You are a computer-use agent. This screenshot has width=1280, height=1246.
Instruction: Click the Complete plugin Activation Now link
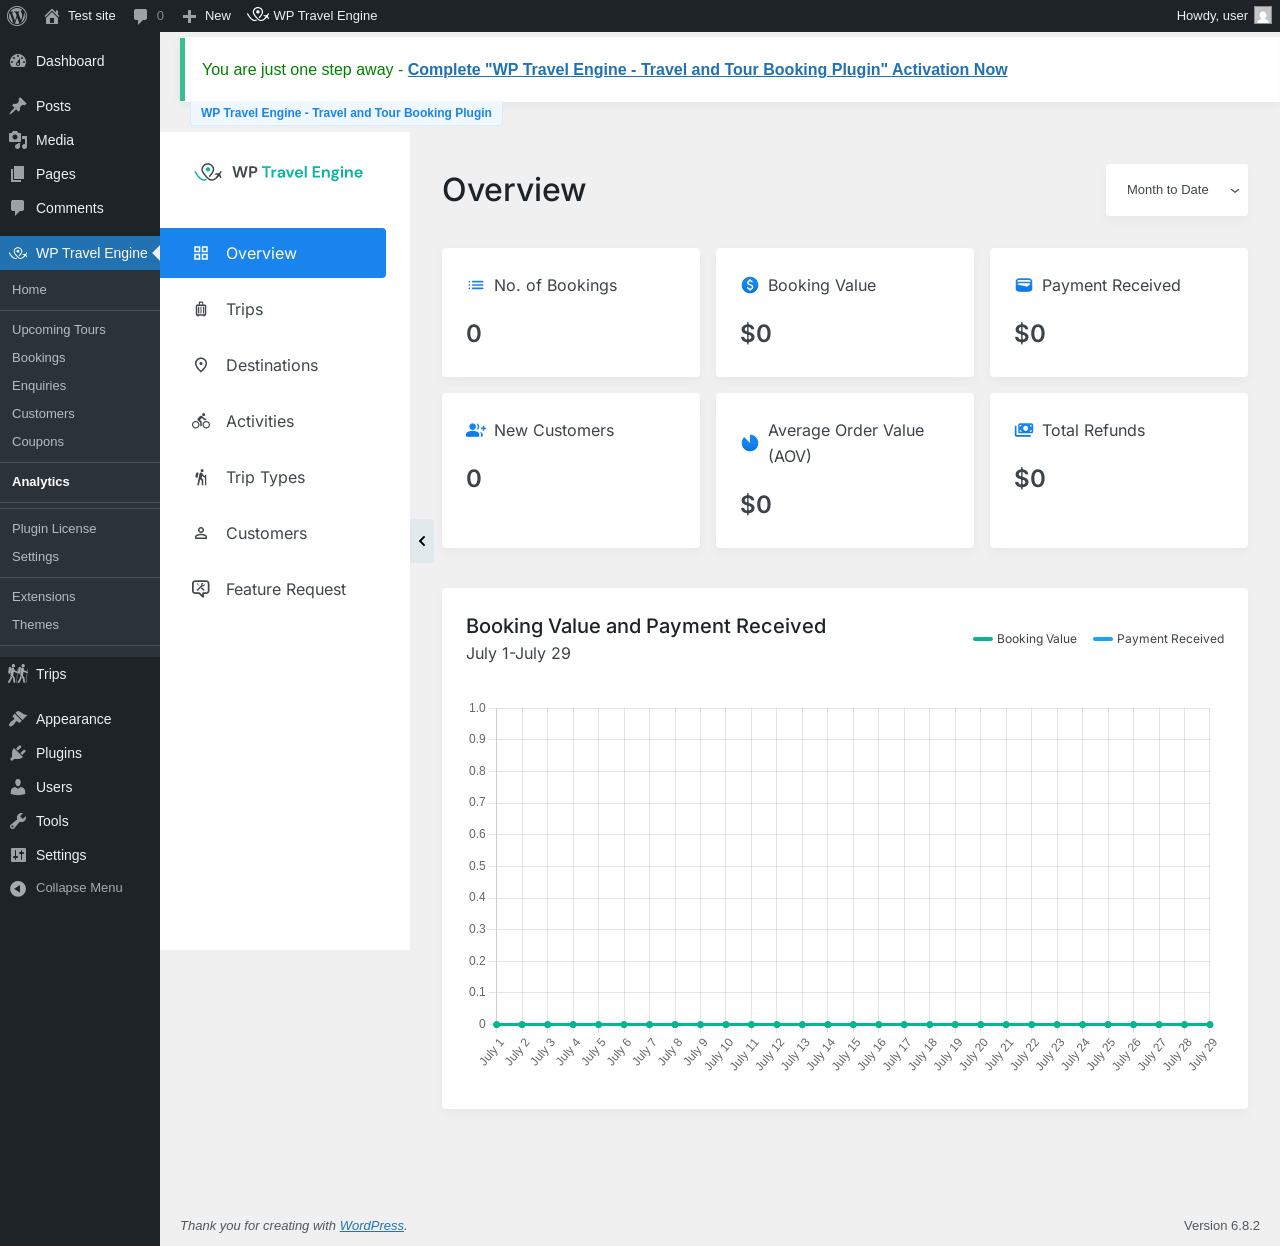tap(707, 69)
